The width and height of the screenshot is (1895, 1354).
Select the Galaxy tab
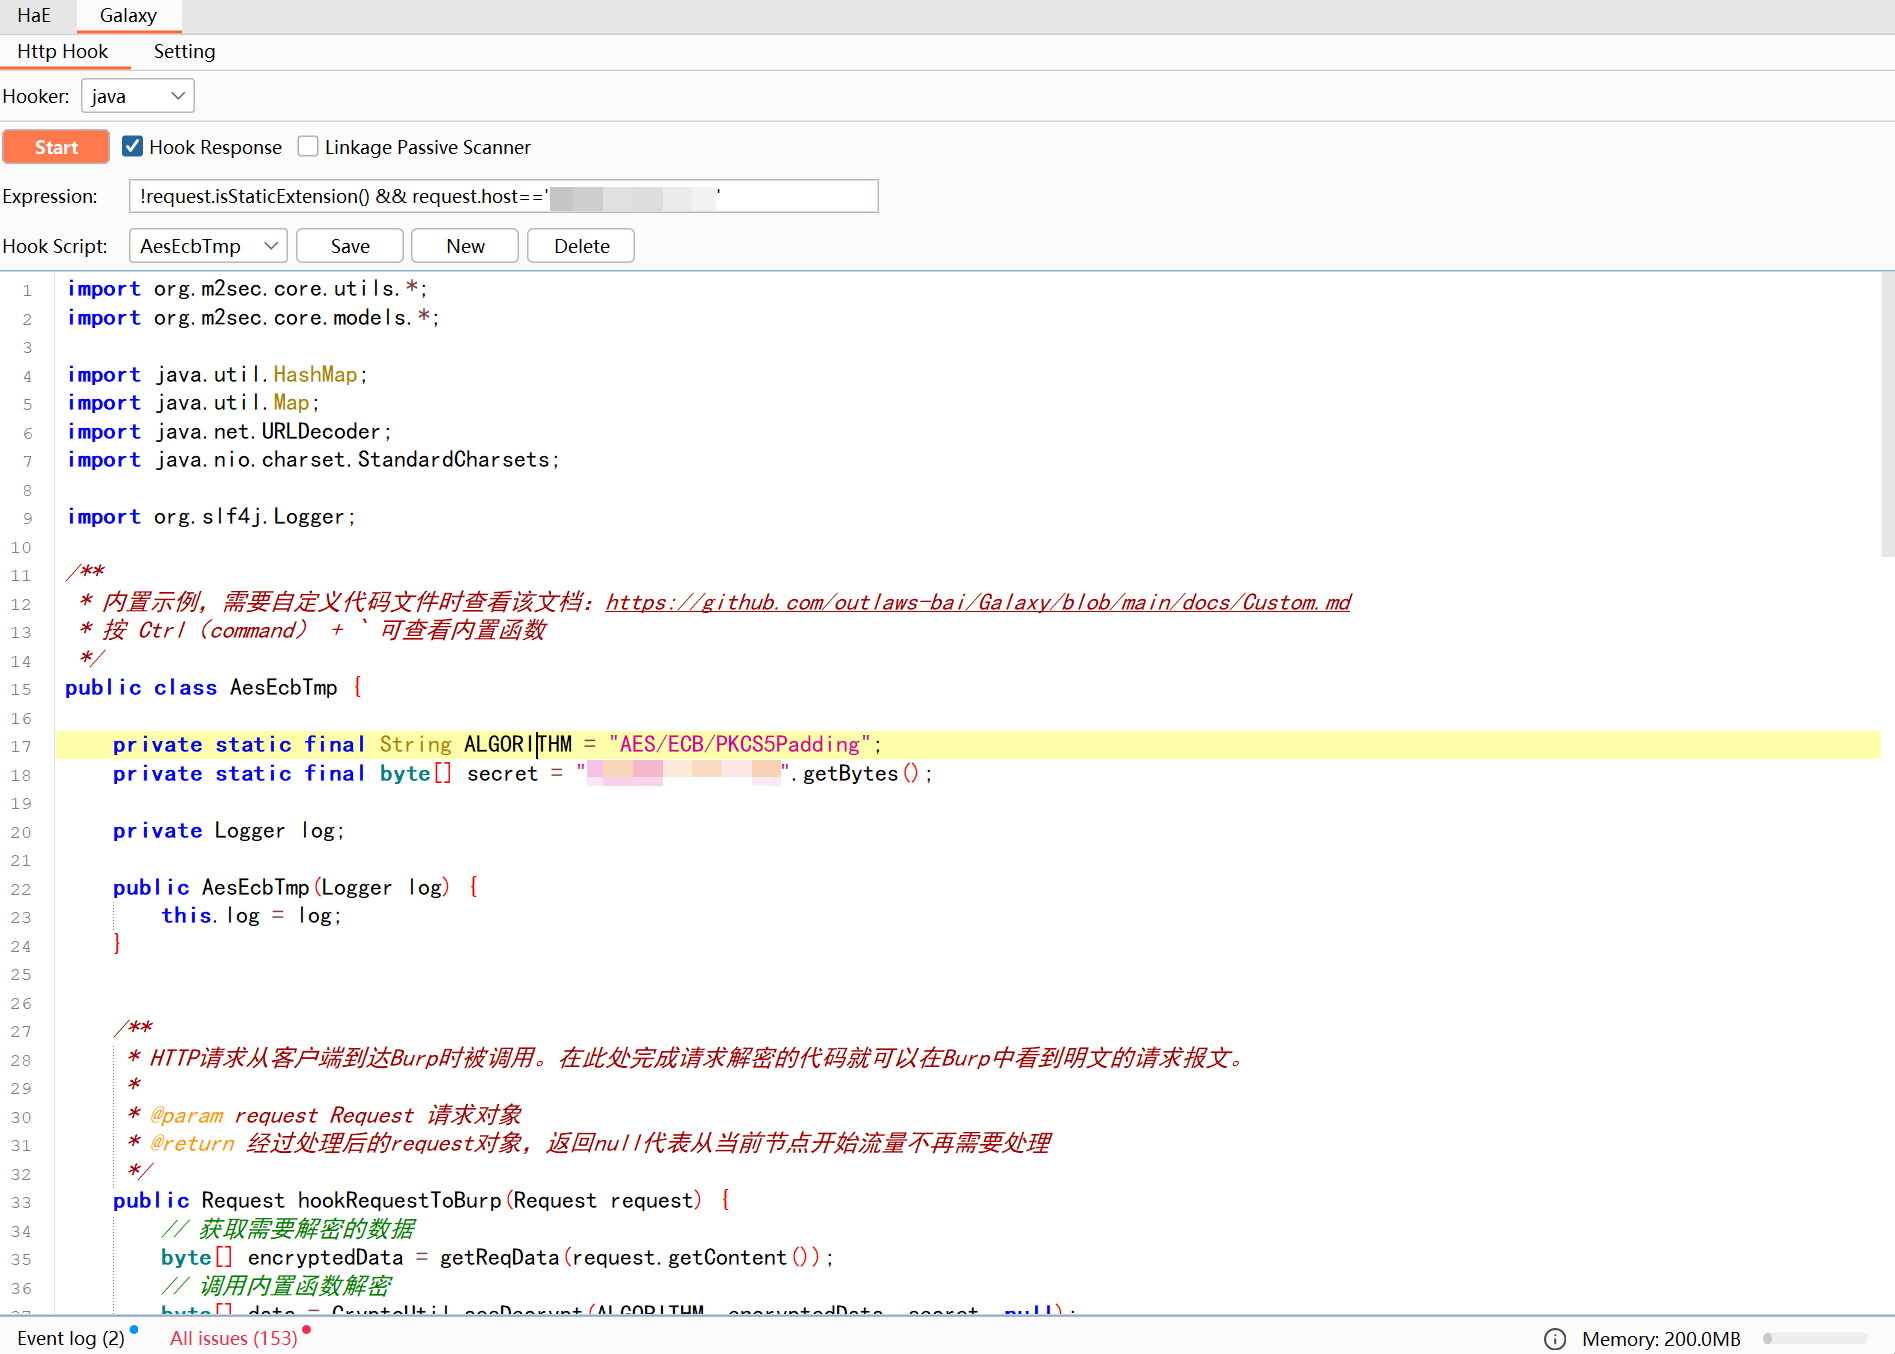128,15
